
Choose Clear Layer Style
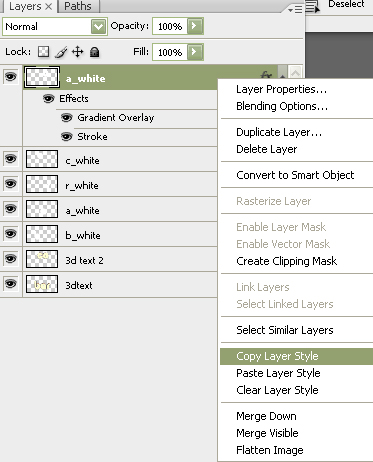(277, 390)
